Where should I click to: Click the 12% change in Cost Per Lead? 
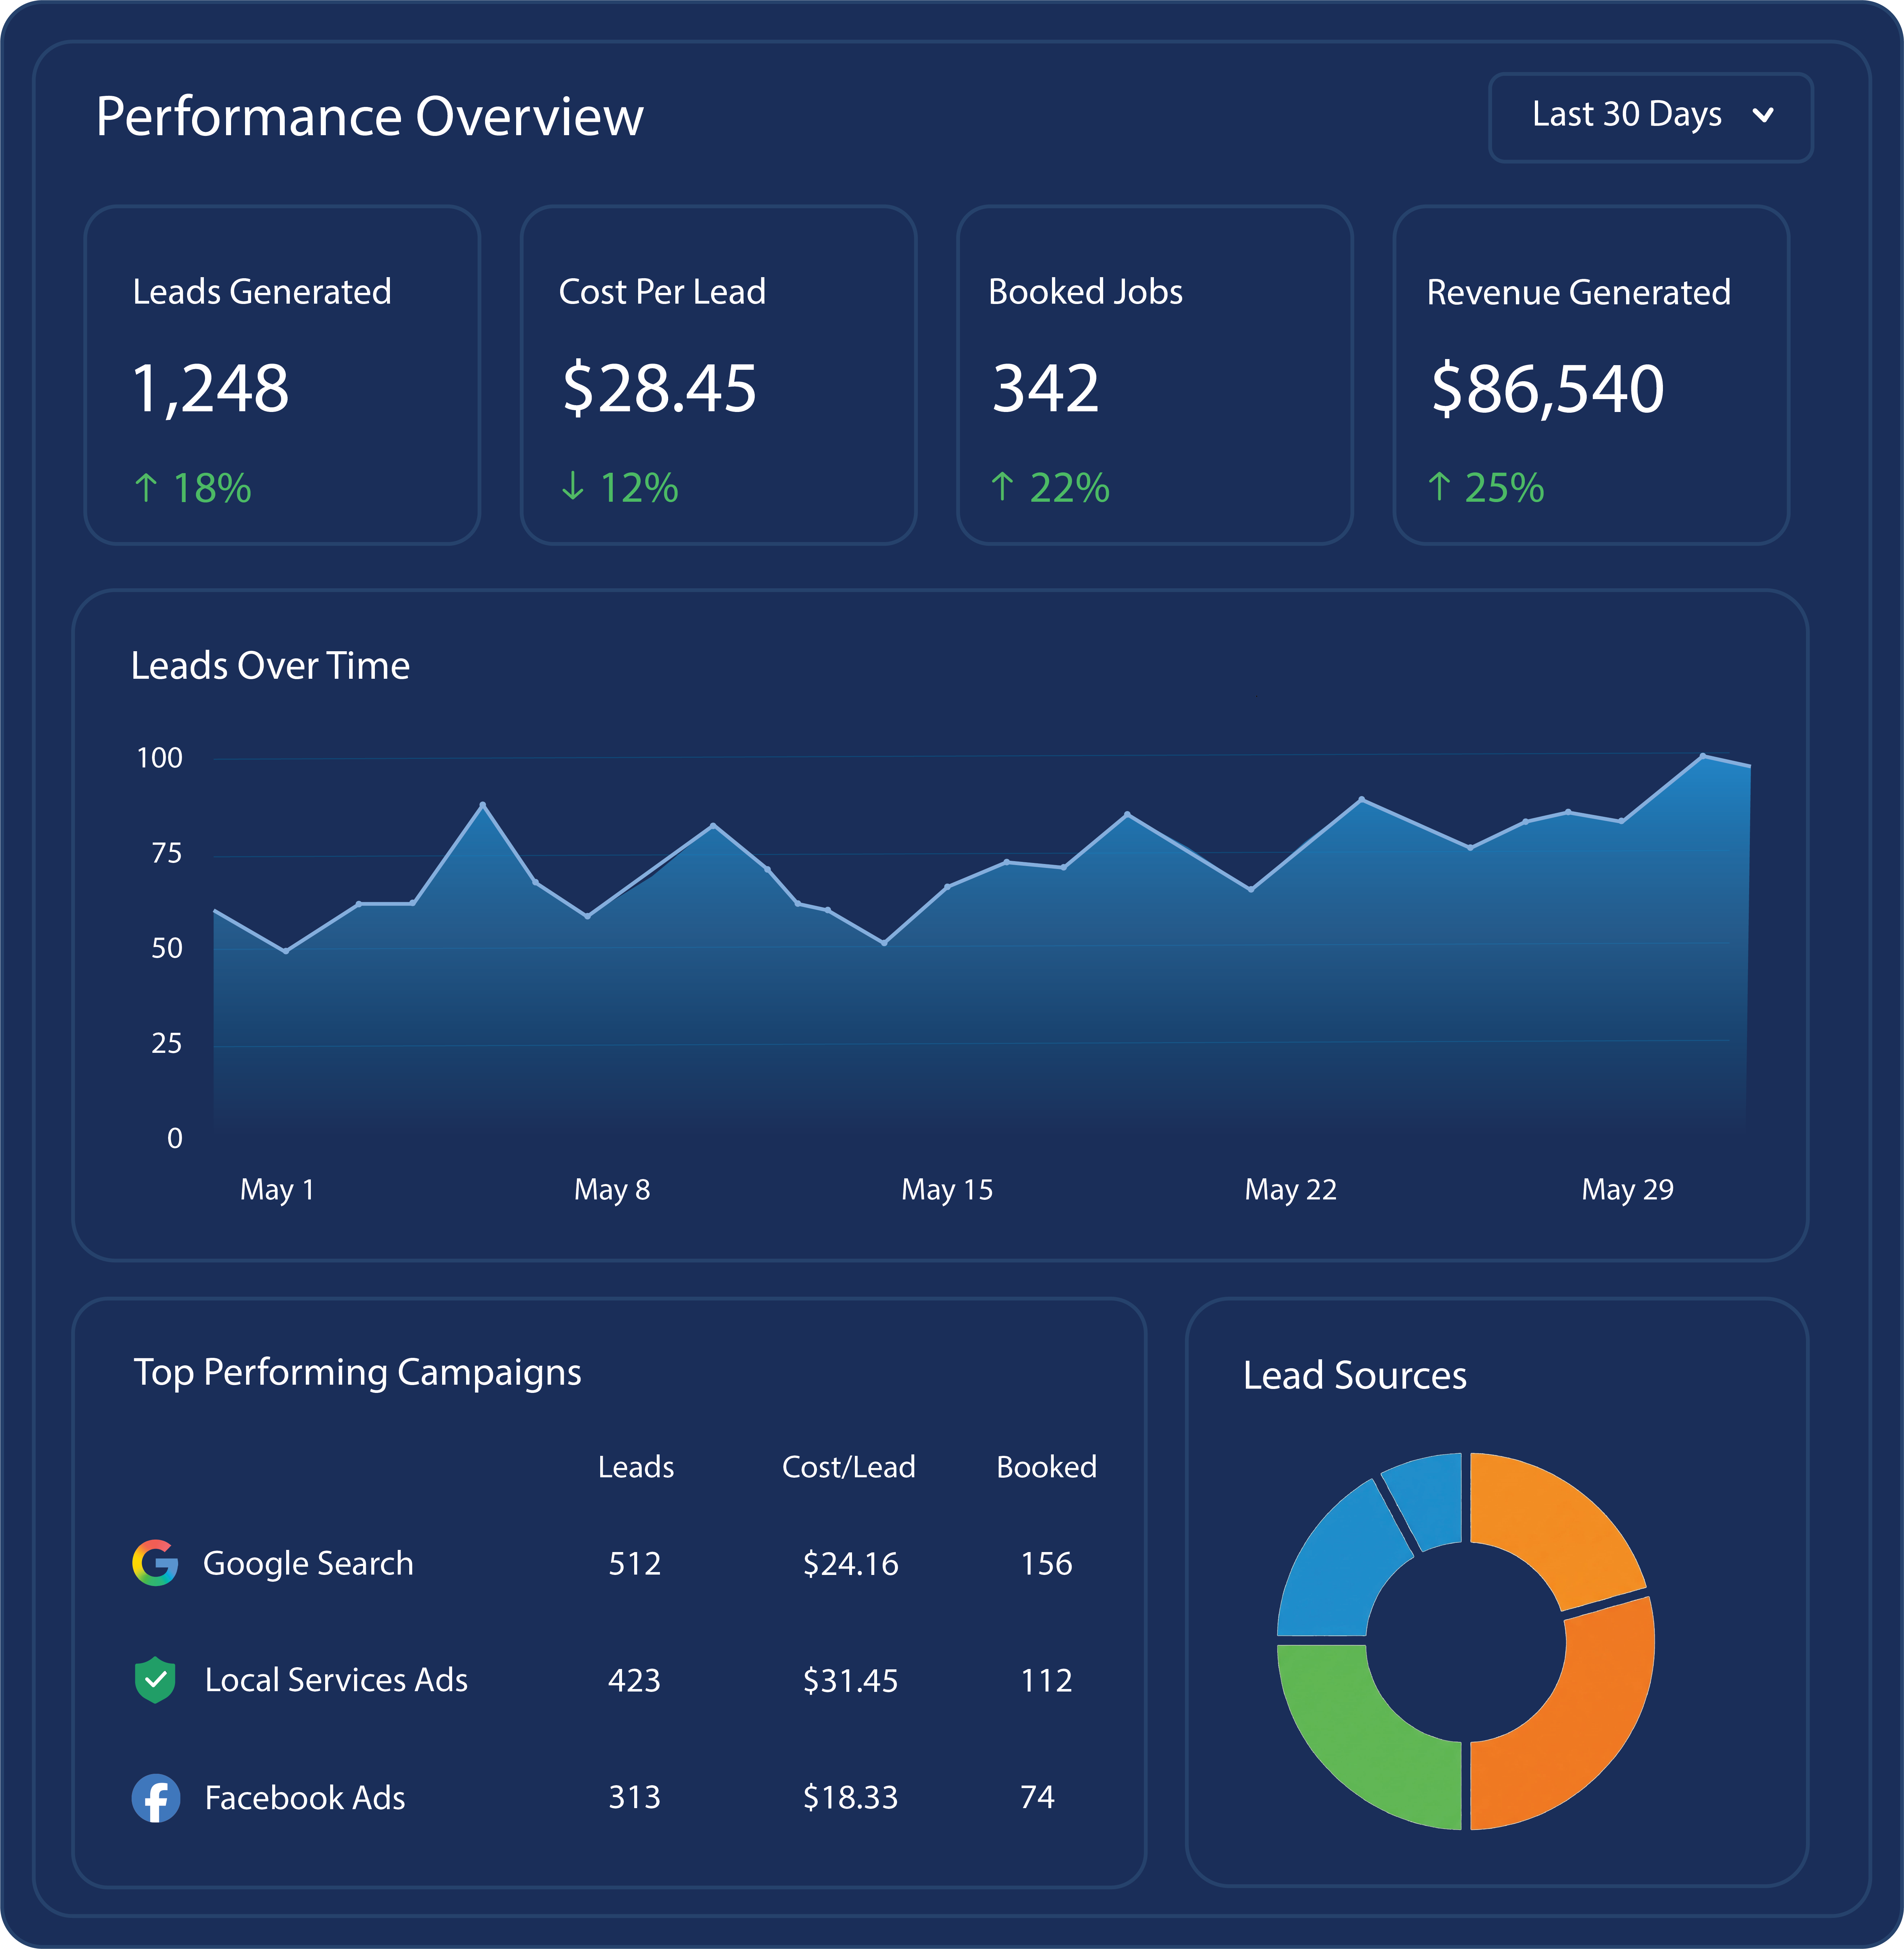(639, 488)
